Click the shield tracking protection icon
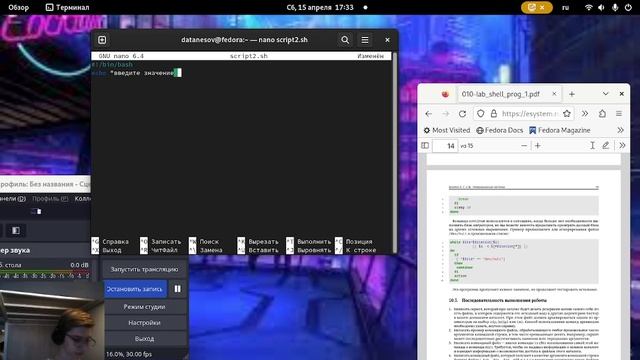The width and height of the screenshot is (640, 360). pos(480,113)
